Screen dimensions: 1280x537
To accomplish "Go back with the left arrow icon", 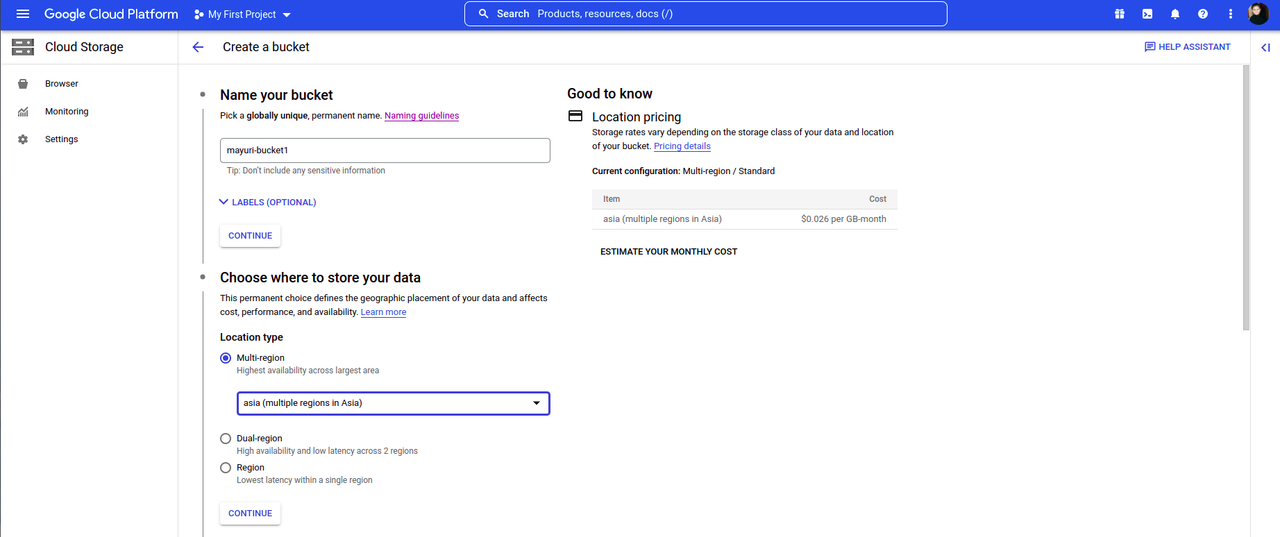I will tap(198, 47).
